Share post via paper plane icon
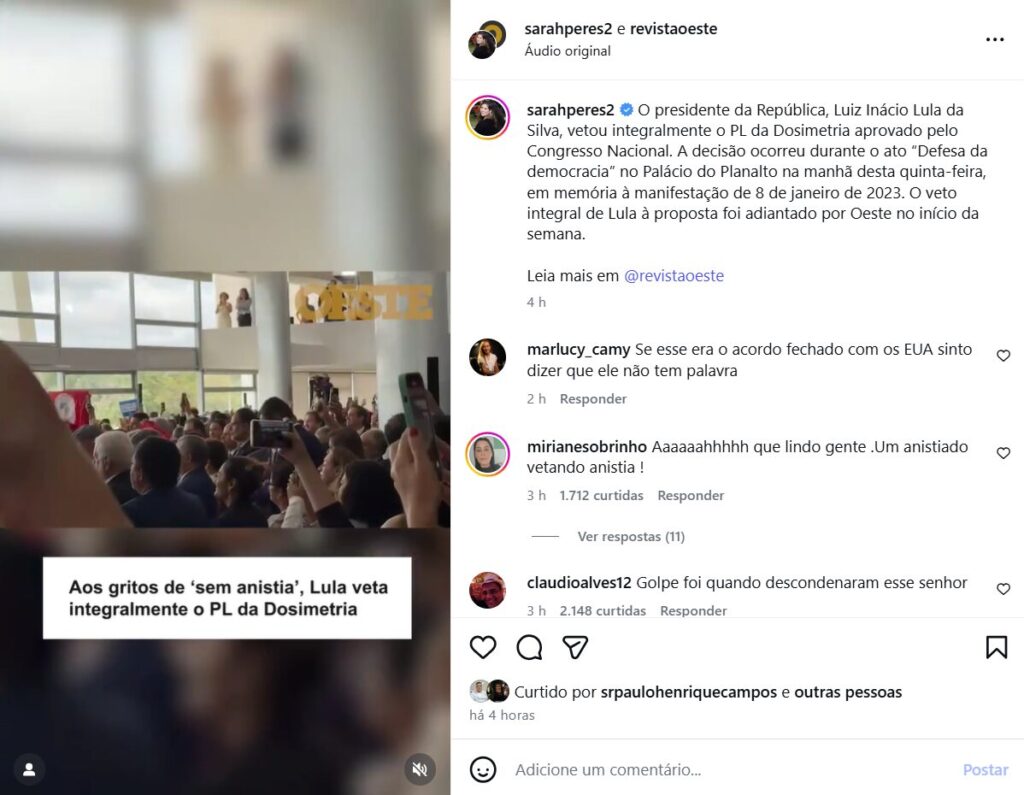The image size is (1024, 795). (575, 647)
